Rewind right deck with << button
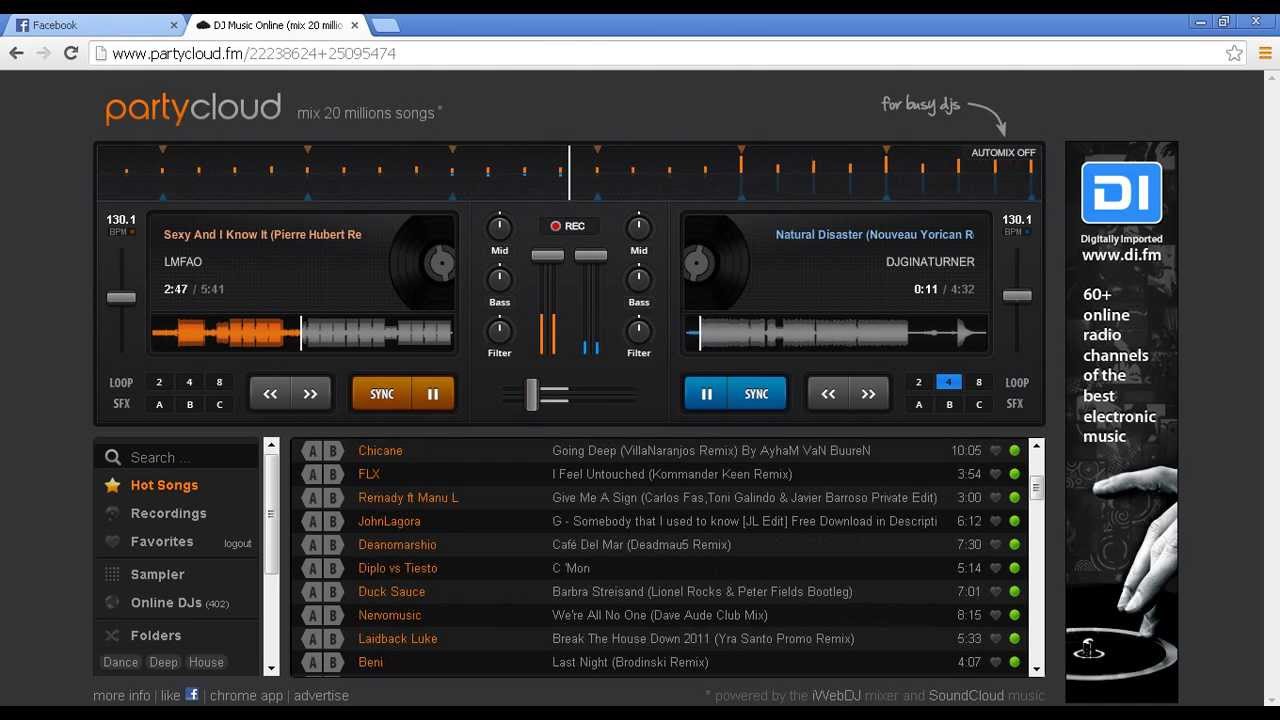Image resolution: width=1280 pixels, height=720 pixels. tap(828, 394)
